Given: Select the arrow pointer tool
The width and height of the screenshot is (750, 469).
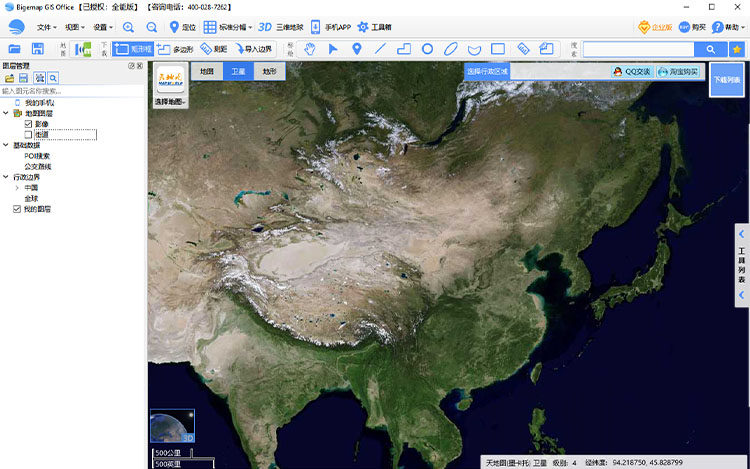Looking at the screenshot, I should click(333, 49).
